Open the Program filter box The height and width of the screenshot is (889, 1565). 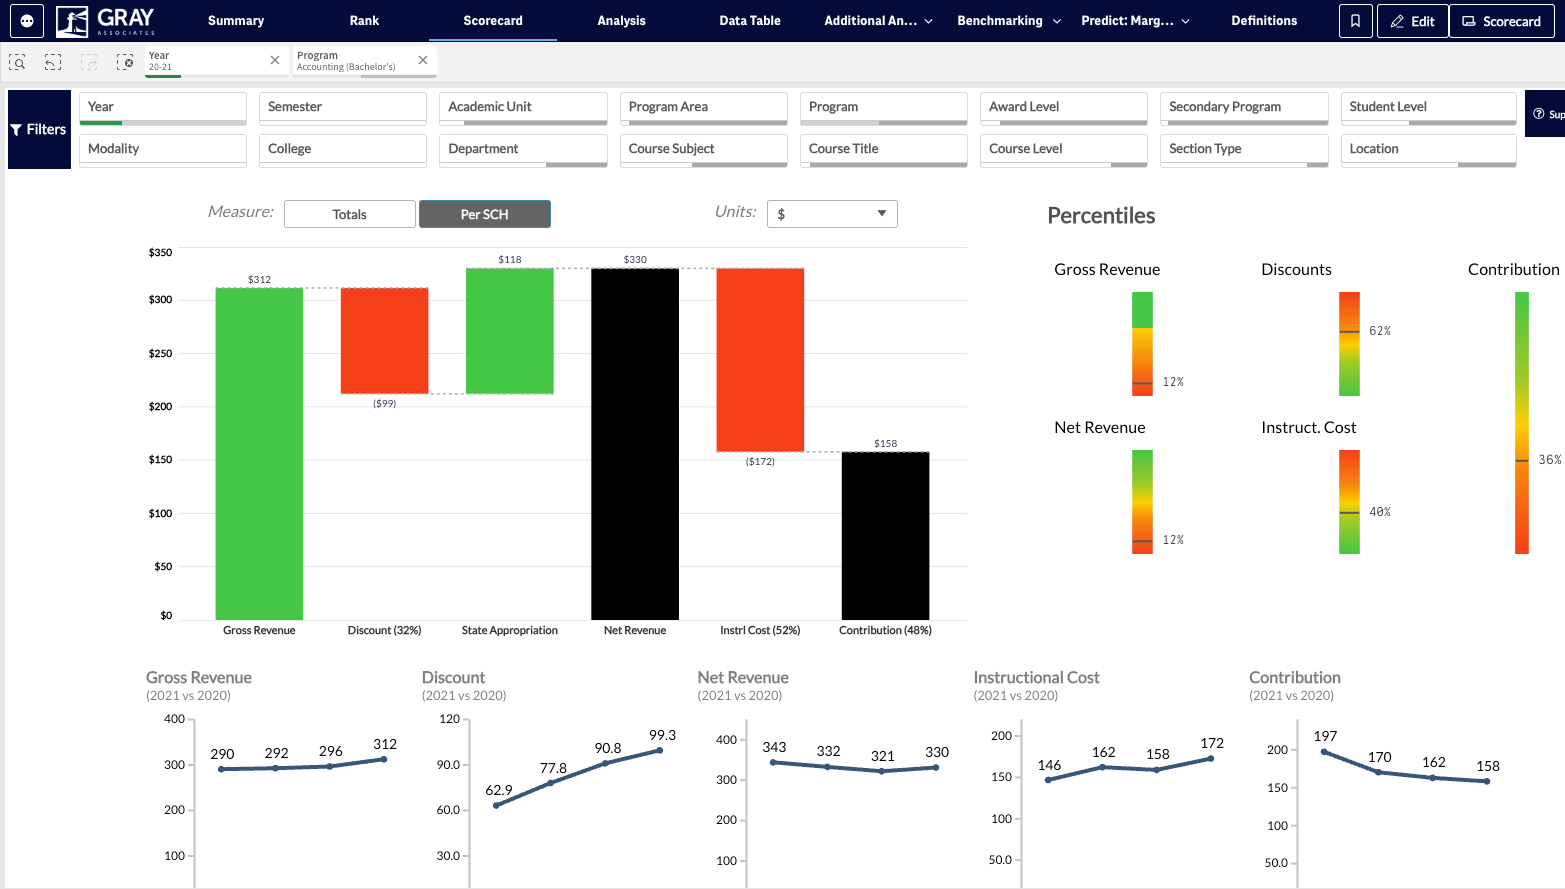click(x=884, y=108)
